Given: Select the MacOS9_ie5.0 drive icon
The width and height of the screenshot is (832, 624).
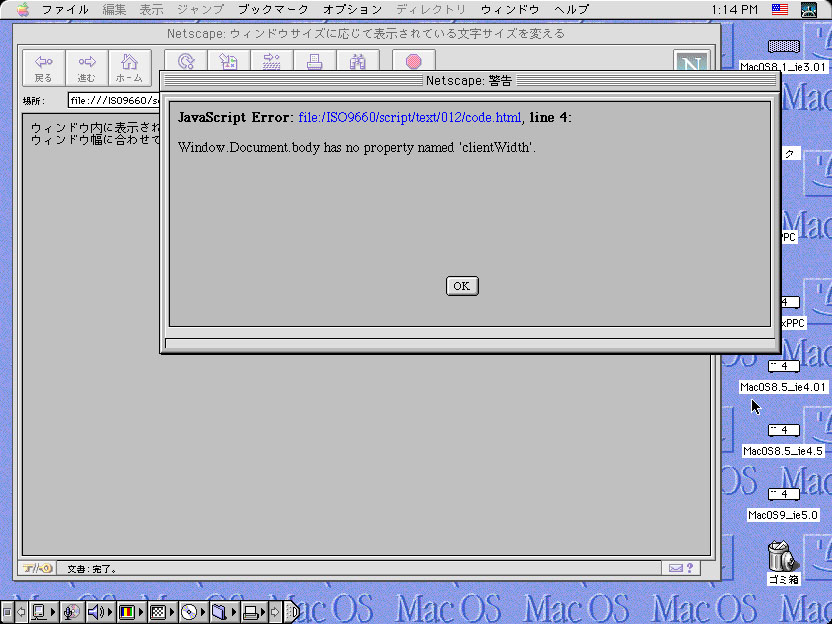Looking at the screenshot, I should click(783, 494).
